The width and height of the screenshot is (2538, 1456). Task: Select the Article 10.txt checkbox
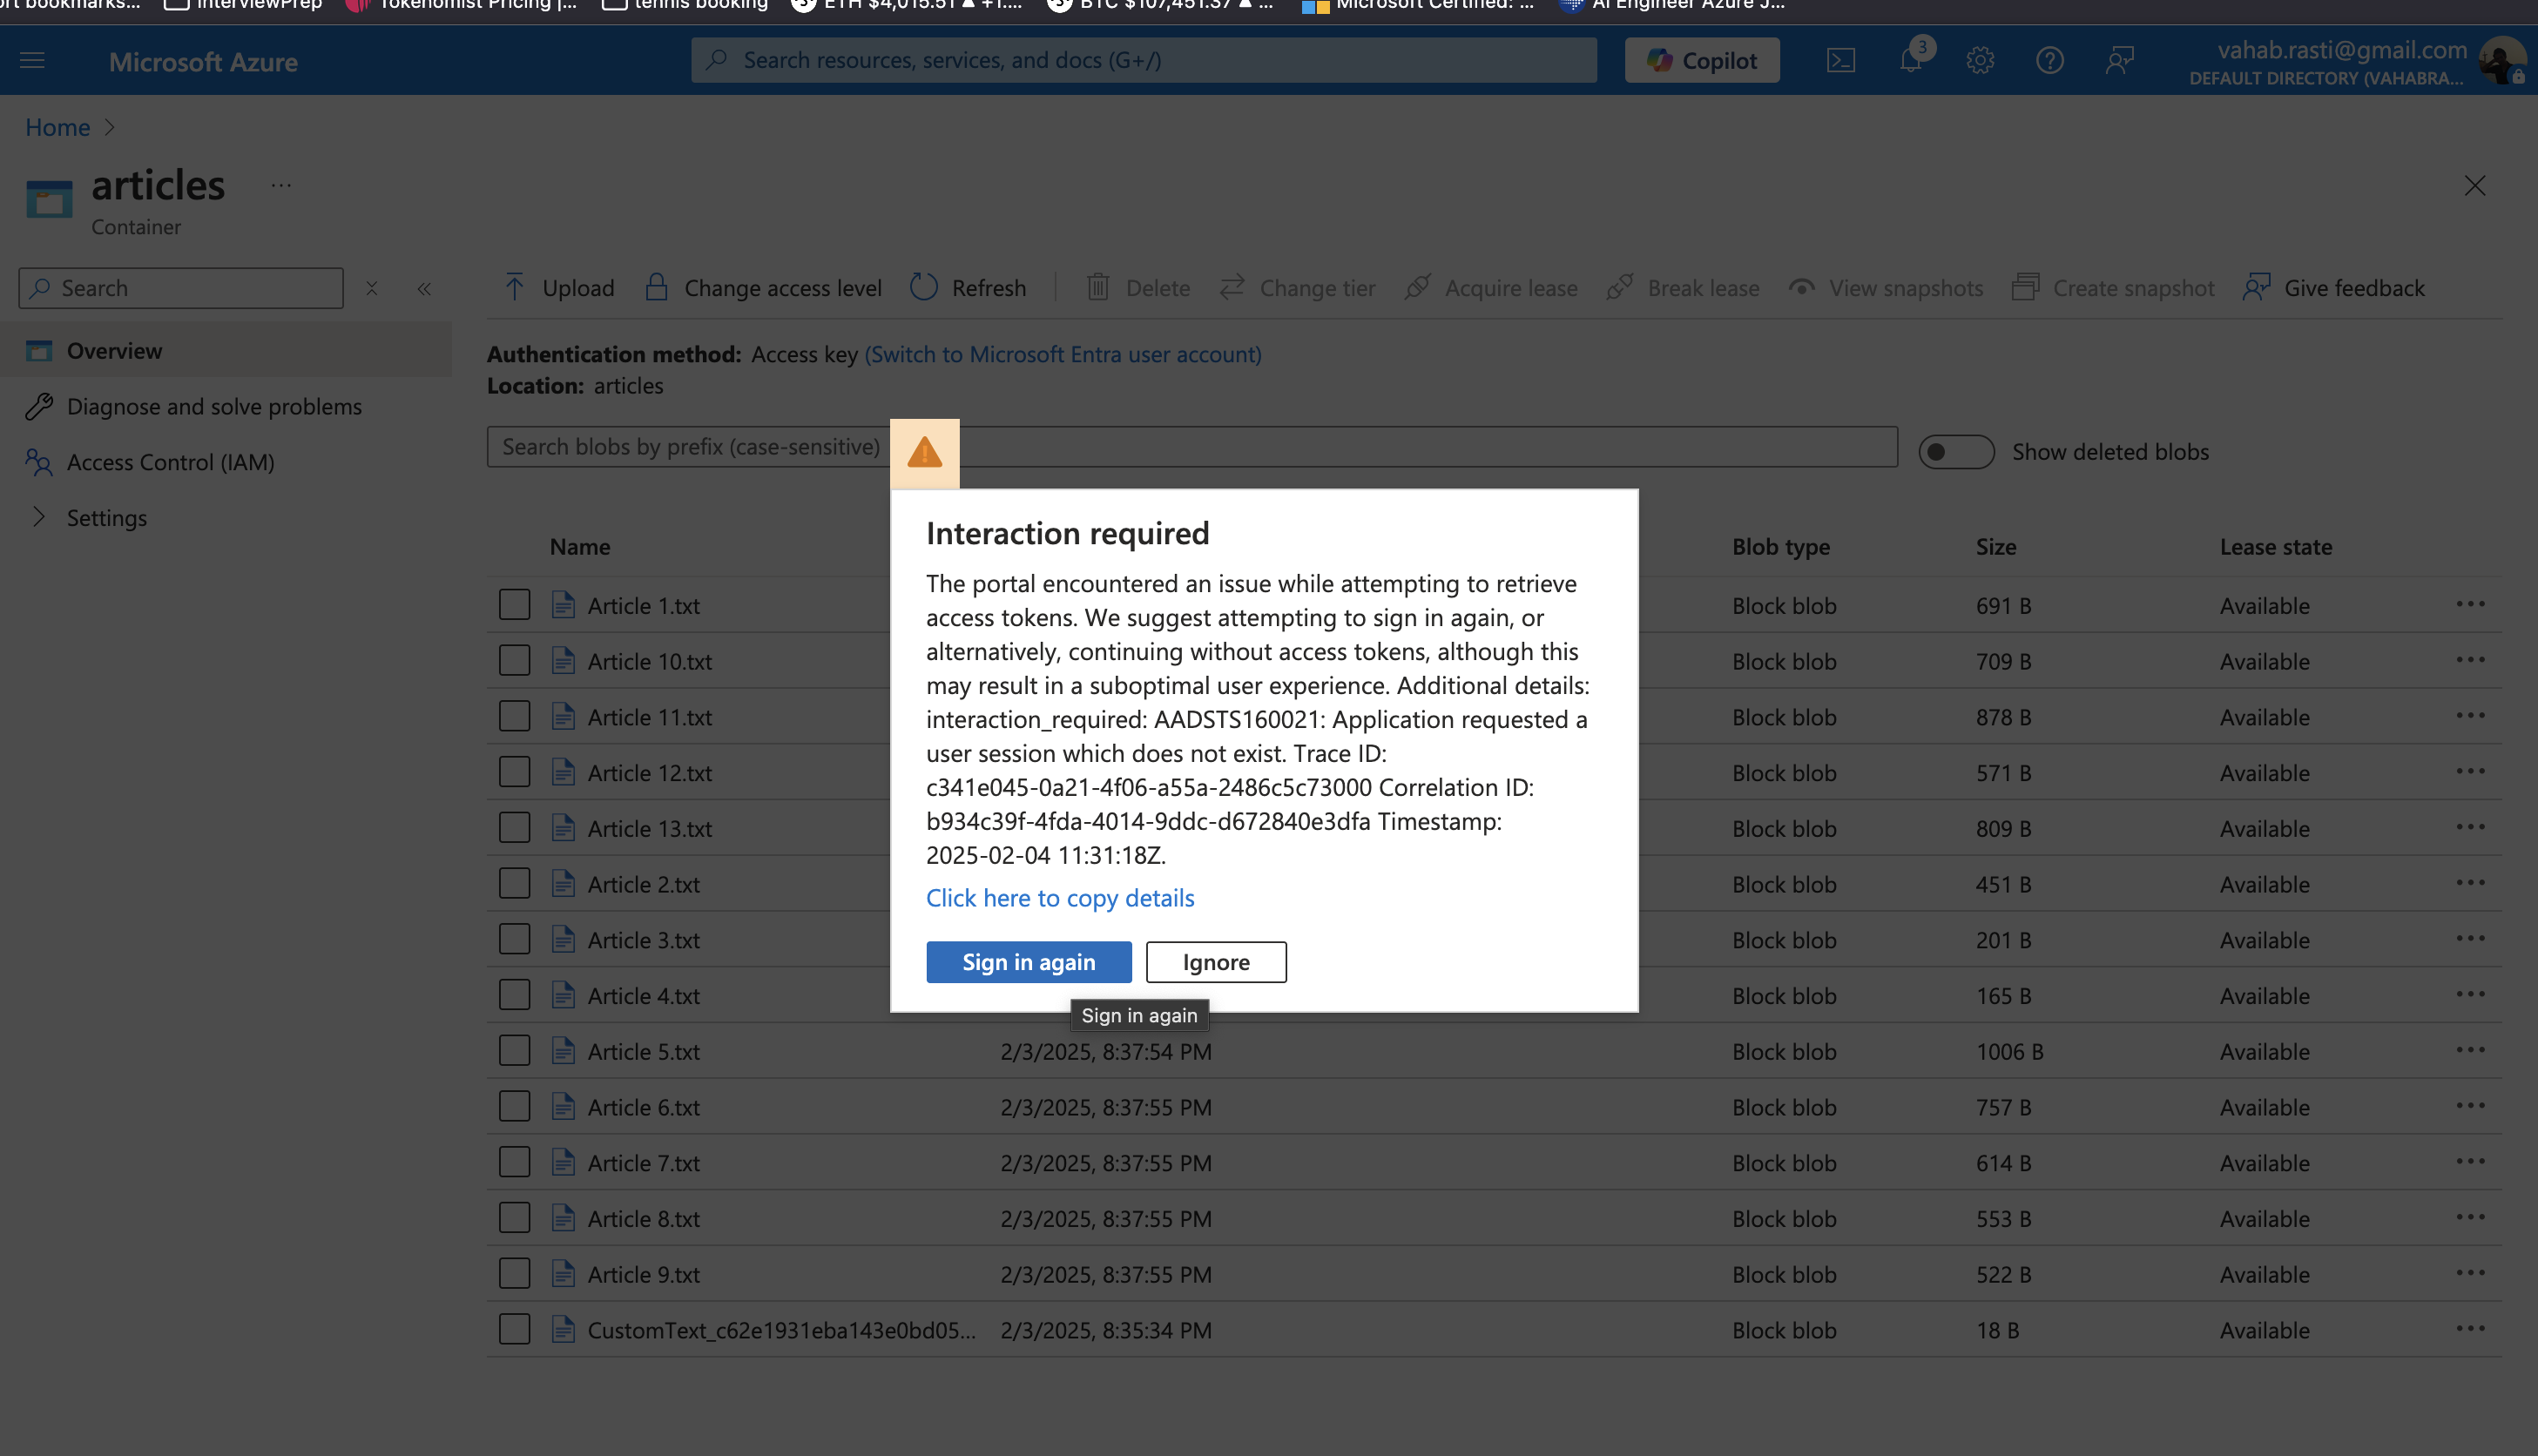tap(514, 661)
